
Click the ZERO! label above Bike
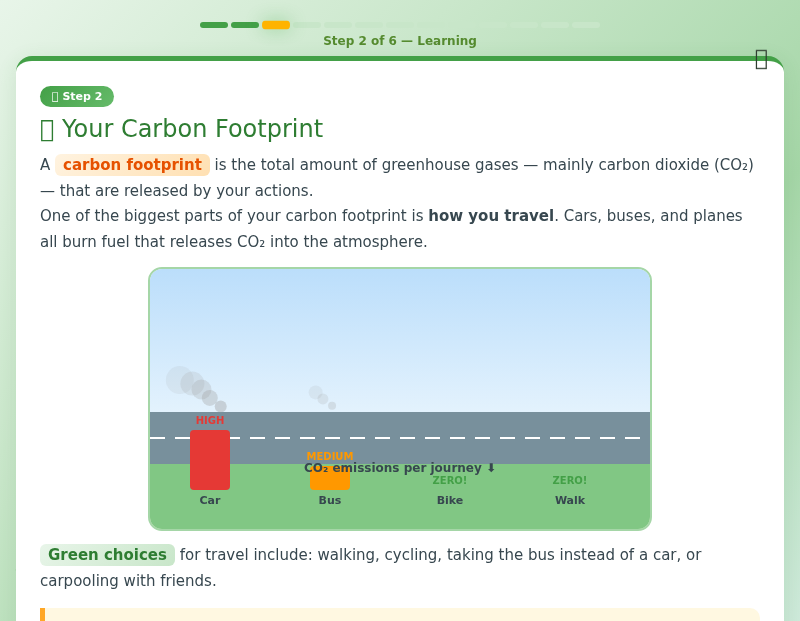pos(450,480)
